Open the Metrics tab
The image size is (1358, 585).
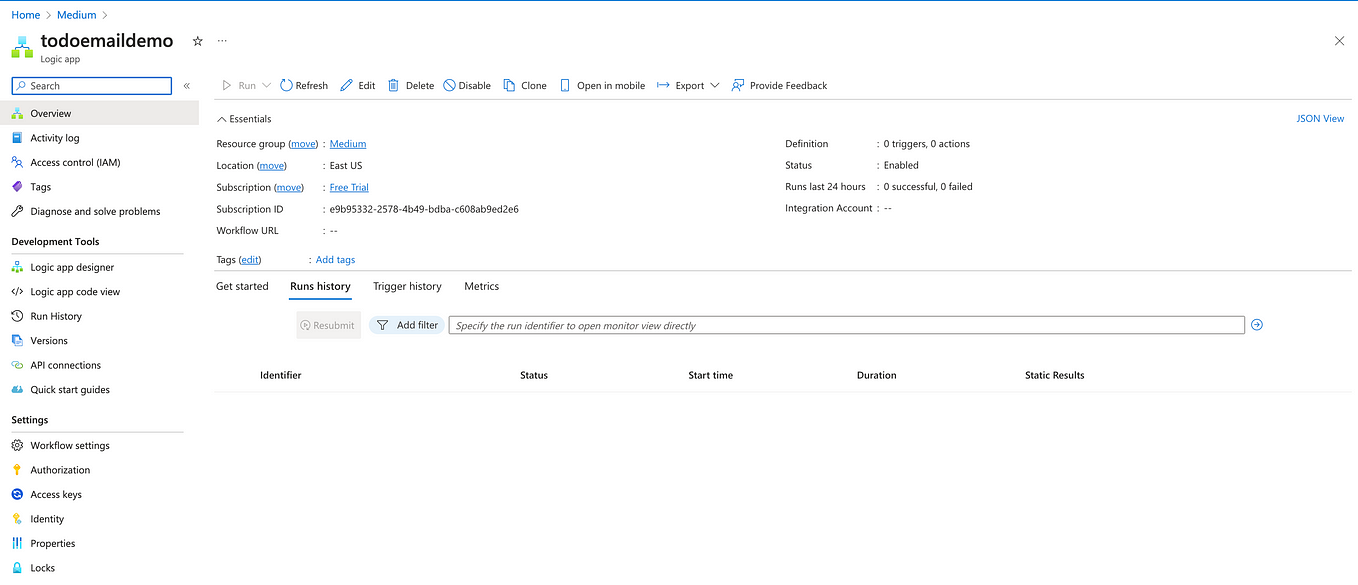481,286
